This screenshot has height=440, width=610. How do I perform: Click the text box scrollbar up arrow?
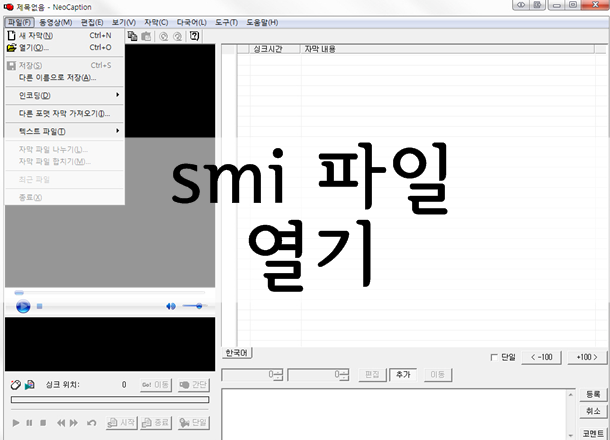pos(571,395)
